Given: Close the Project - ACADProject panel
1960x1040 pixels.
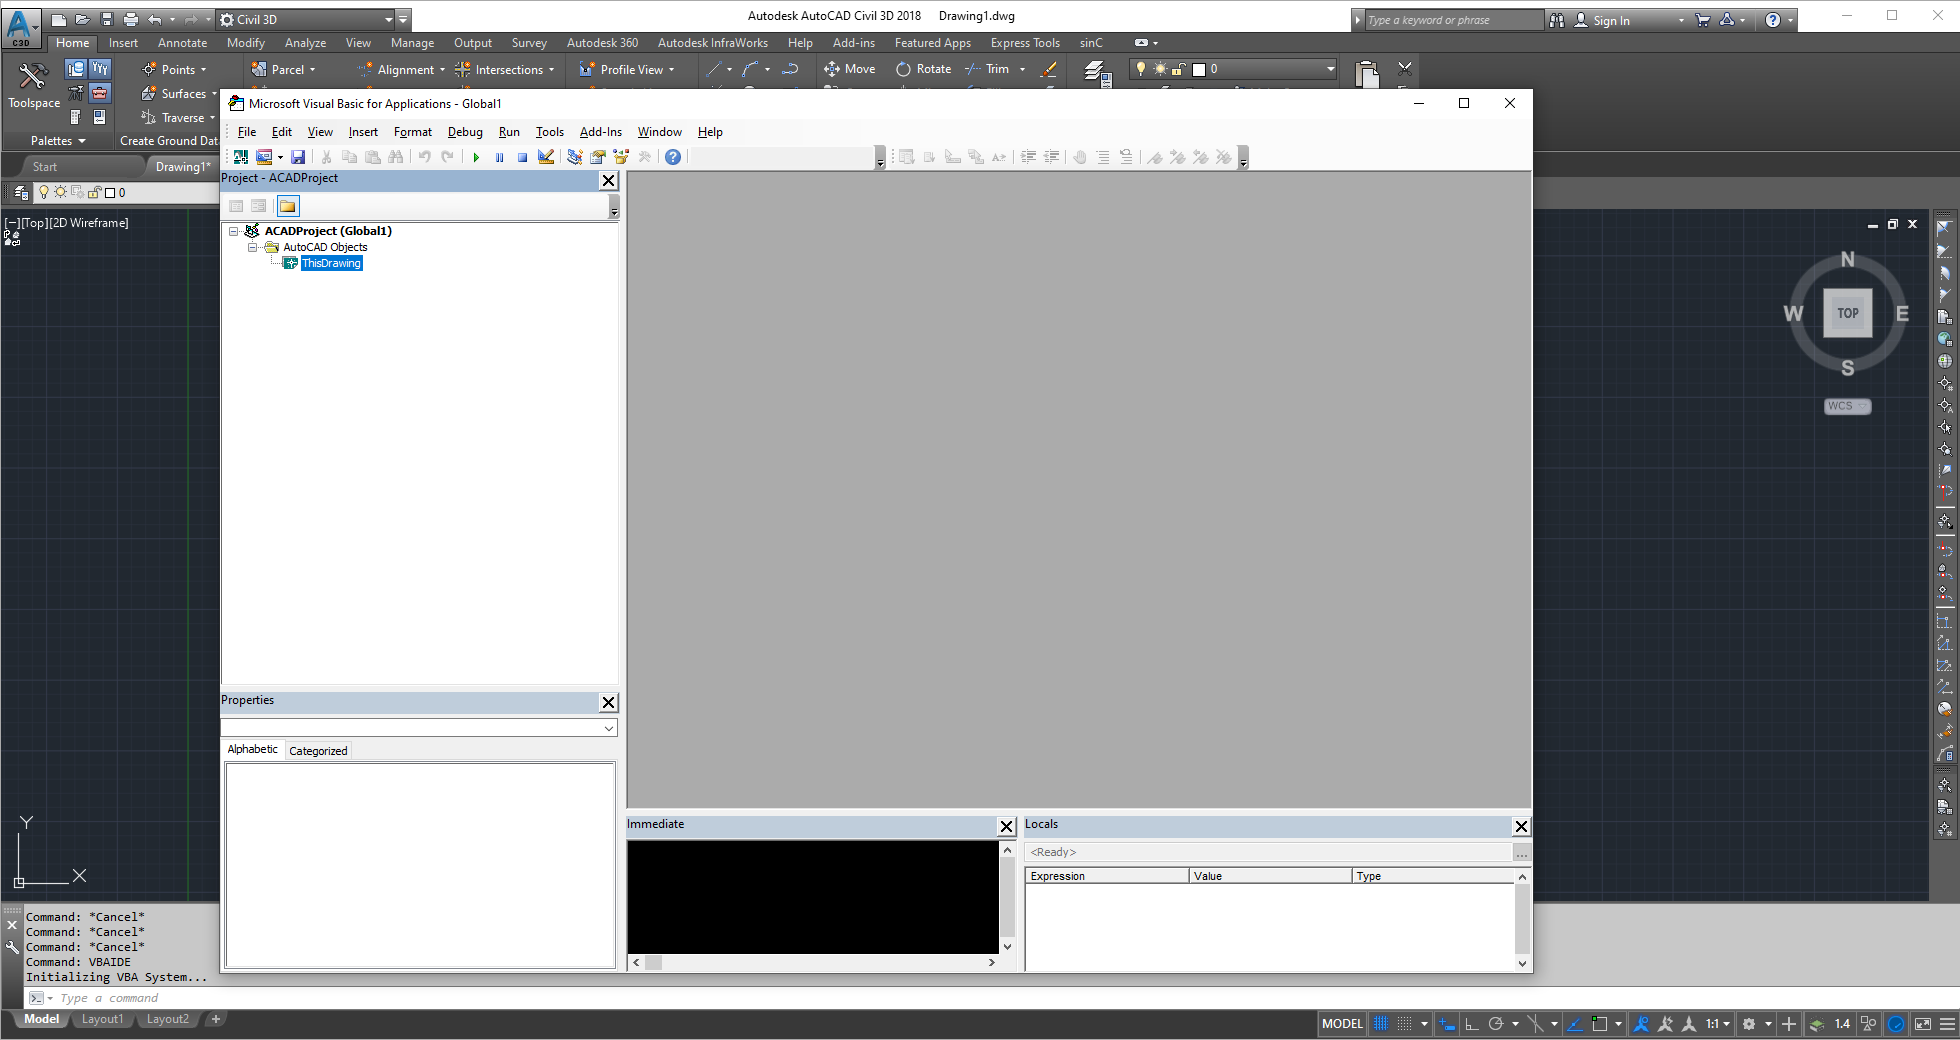Looking at the screenshot, I should point(608,180).
